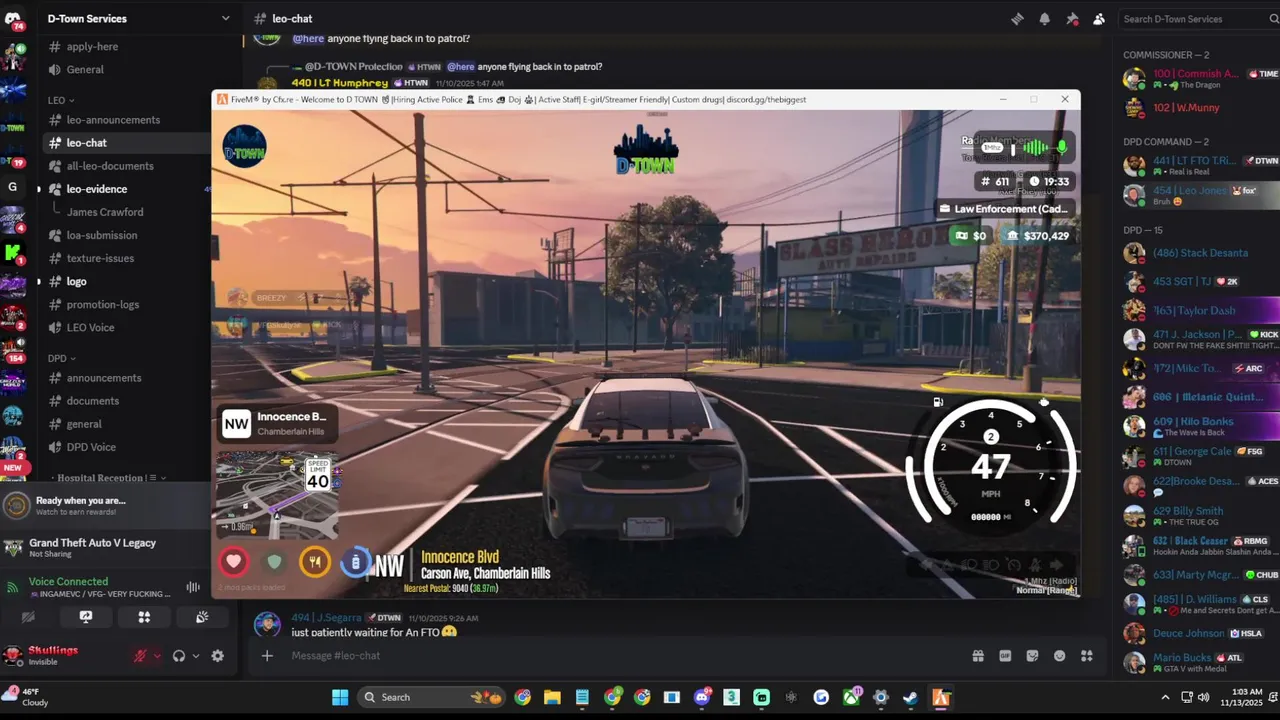This screenshot has width=1280, height=720.
Task: Click the Windows taskbar Search box
Action: [x=432, y=697]
